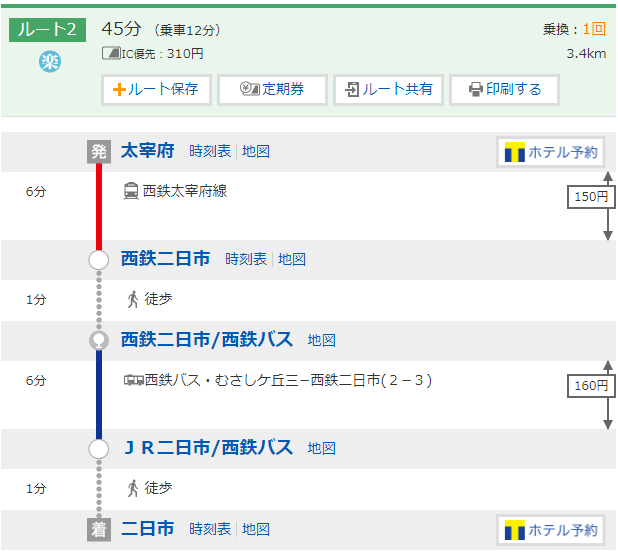Click ホテル予約 beside 太宰府
Screen dimensions: 618x560
click(x=550, y=152)
